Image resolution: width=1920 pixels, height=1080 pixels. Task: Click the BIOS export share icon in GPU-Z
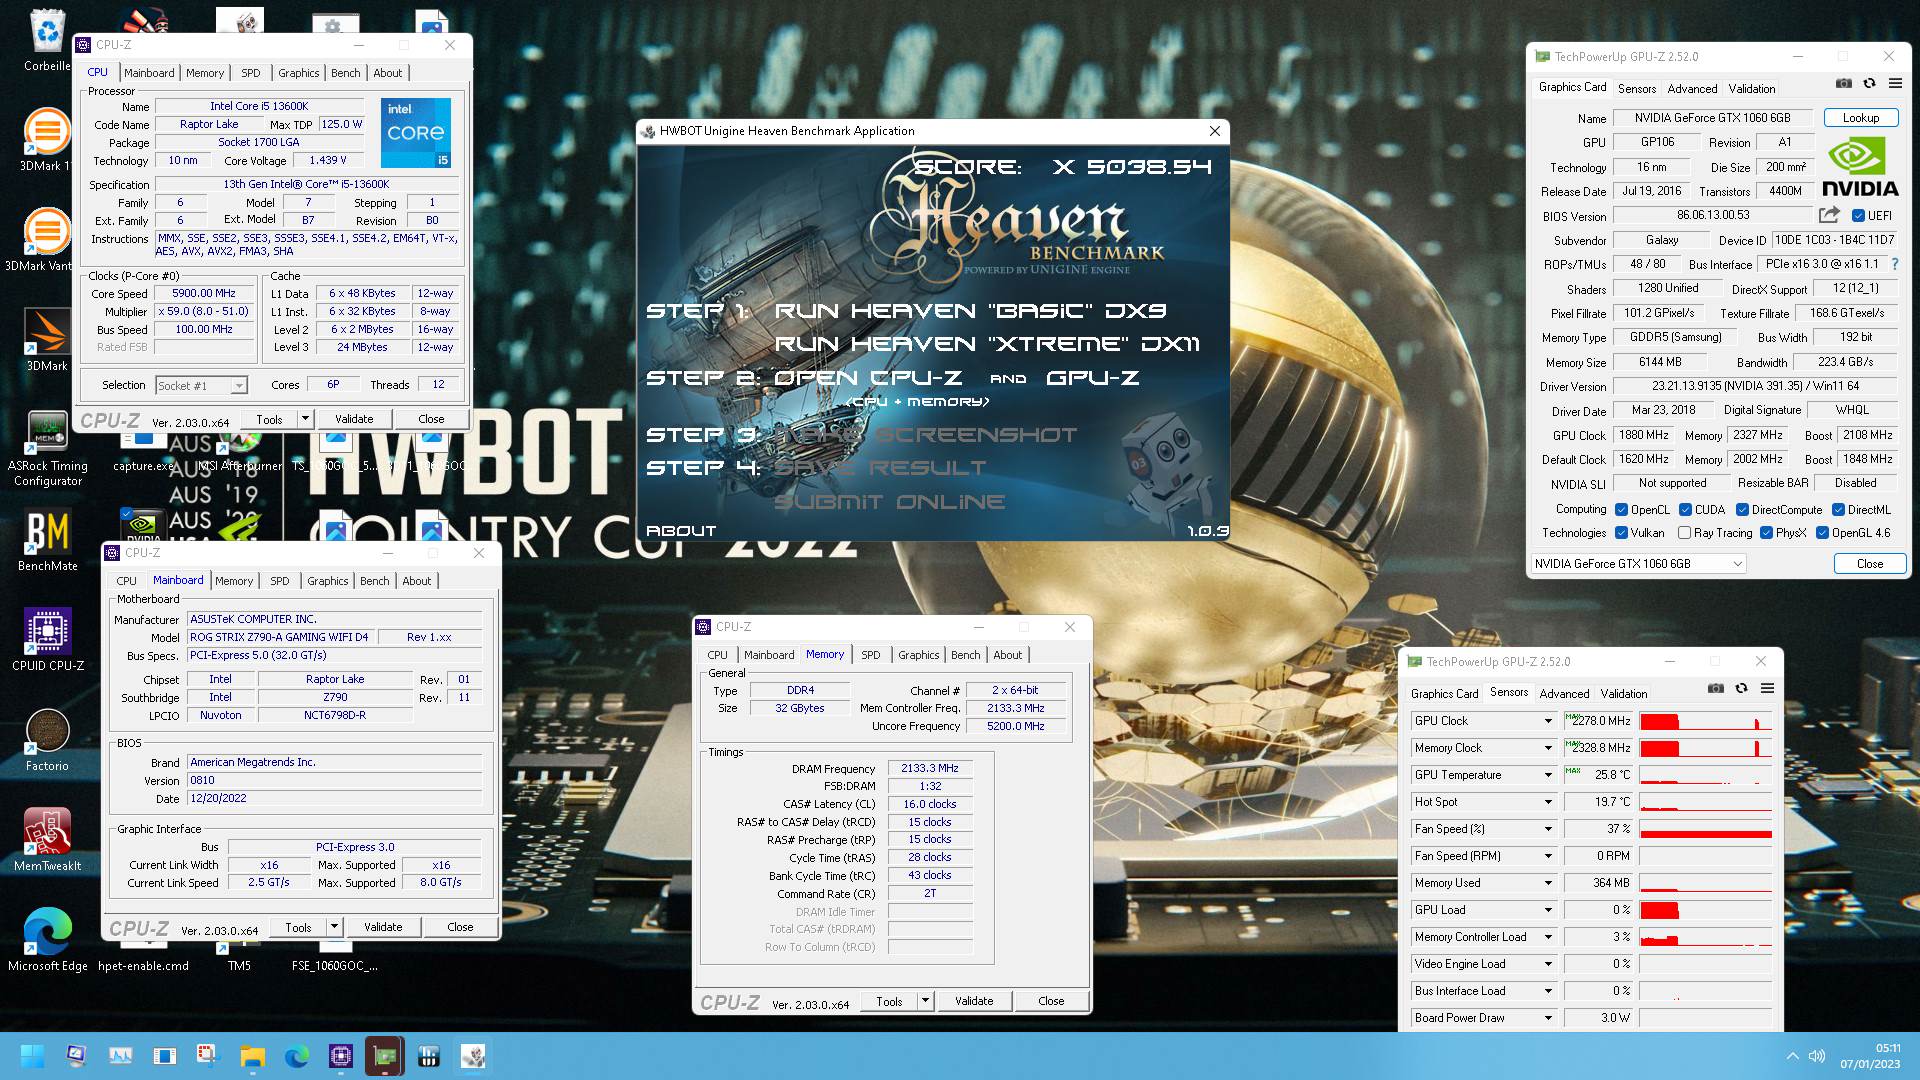pos(1829,215)
